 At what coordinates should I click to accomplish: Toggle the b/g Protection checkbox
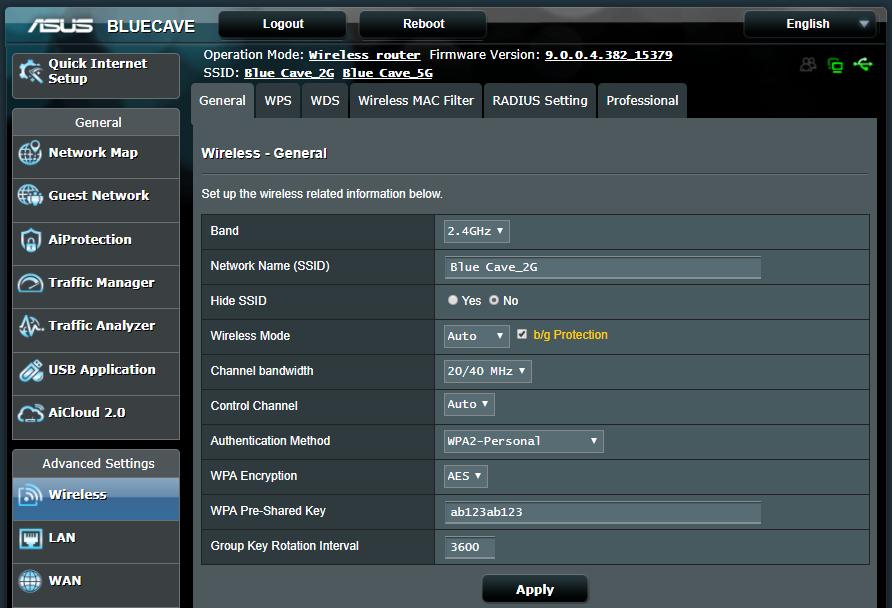pos(522,334)
